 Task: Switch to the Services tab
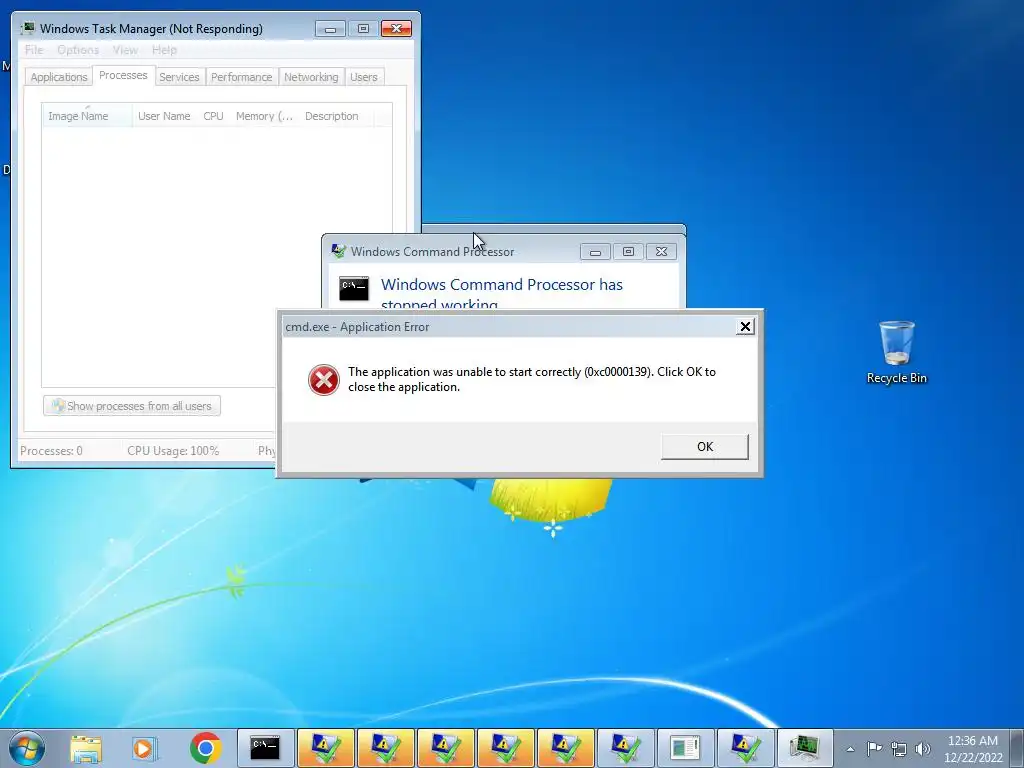[179, 77]
